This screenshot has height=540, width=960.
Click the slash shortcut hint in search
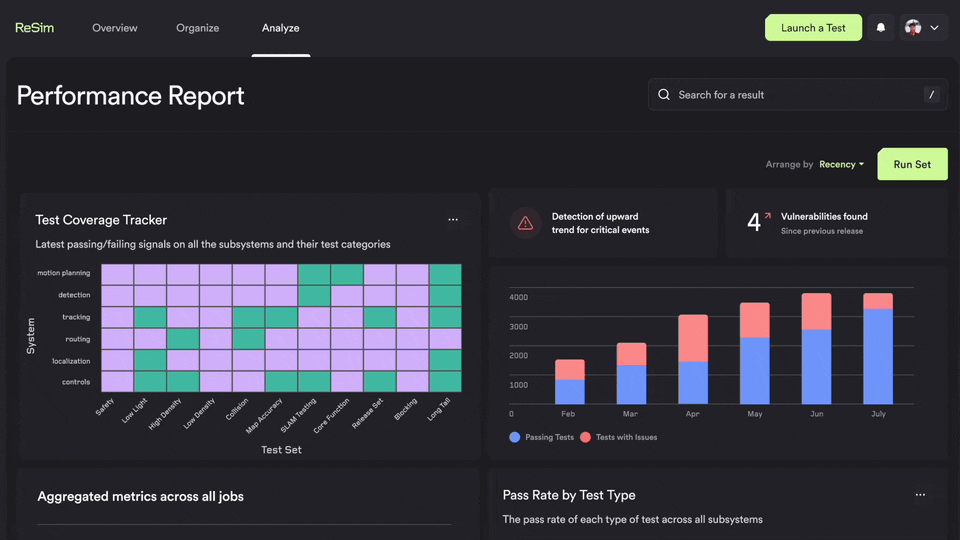pos(931,95)
